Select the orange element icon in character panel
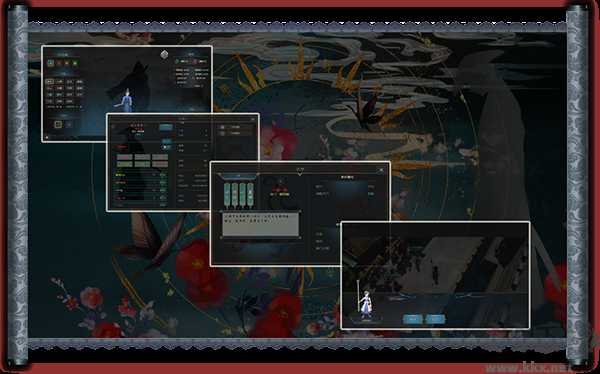600x374 pixels. click(x=67, y=63)
